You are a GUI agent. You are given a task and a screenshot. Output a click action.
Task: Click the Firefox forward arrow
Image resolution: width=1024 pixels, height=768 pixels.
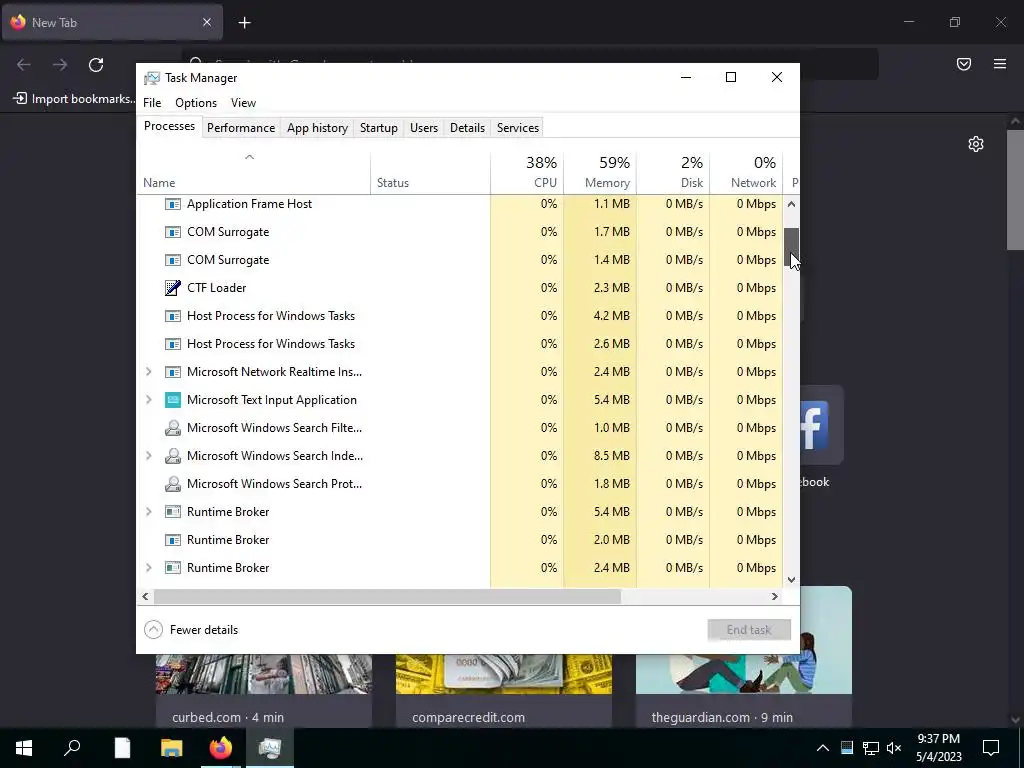coord(60,65)
